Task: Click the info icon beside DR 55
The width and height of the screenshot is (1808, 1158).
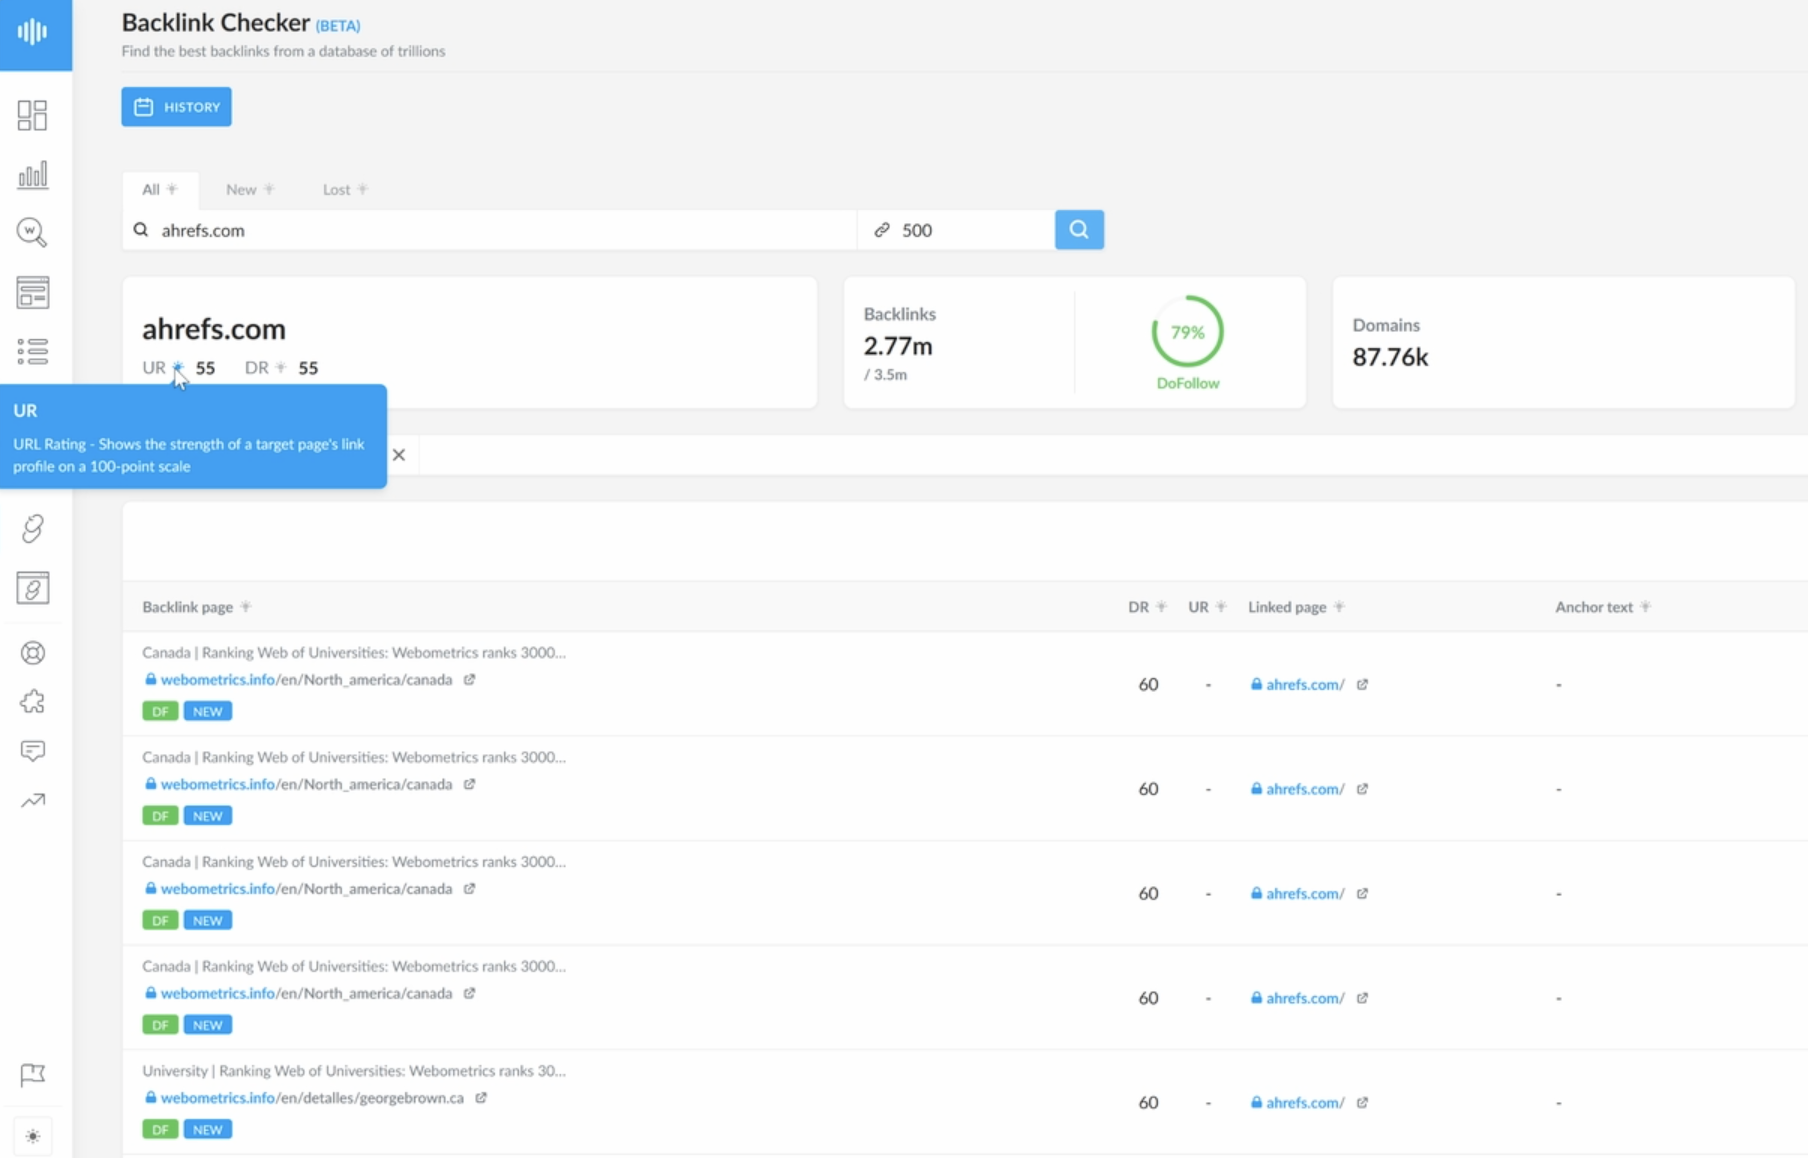Action: point(281,367)
